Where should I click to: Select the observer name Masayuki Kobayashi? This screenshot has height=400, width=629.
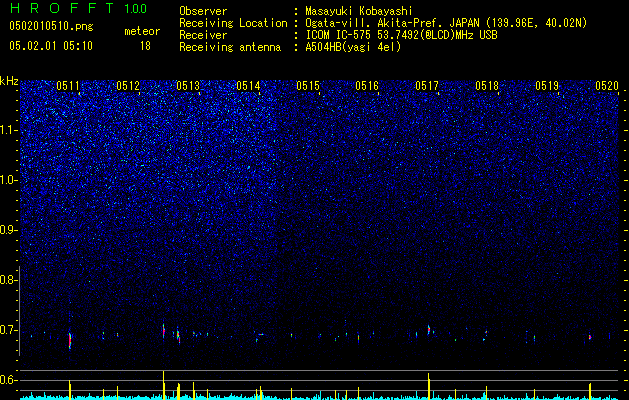click(x=359, y=11)
